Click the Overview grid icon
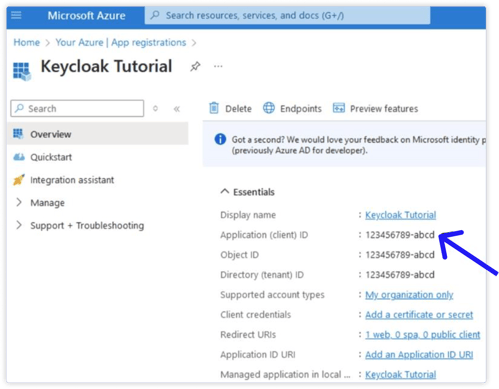Image resolution: width=499 pixels, height=389 pixels. point(18,134)
